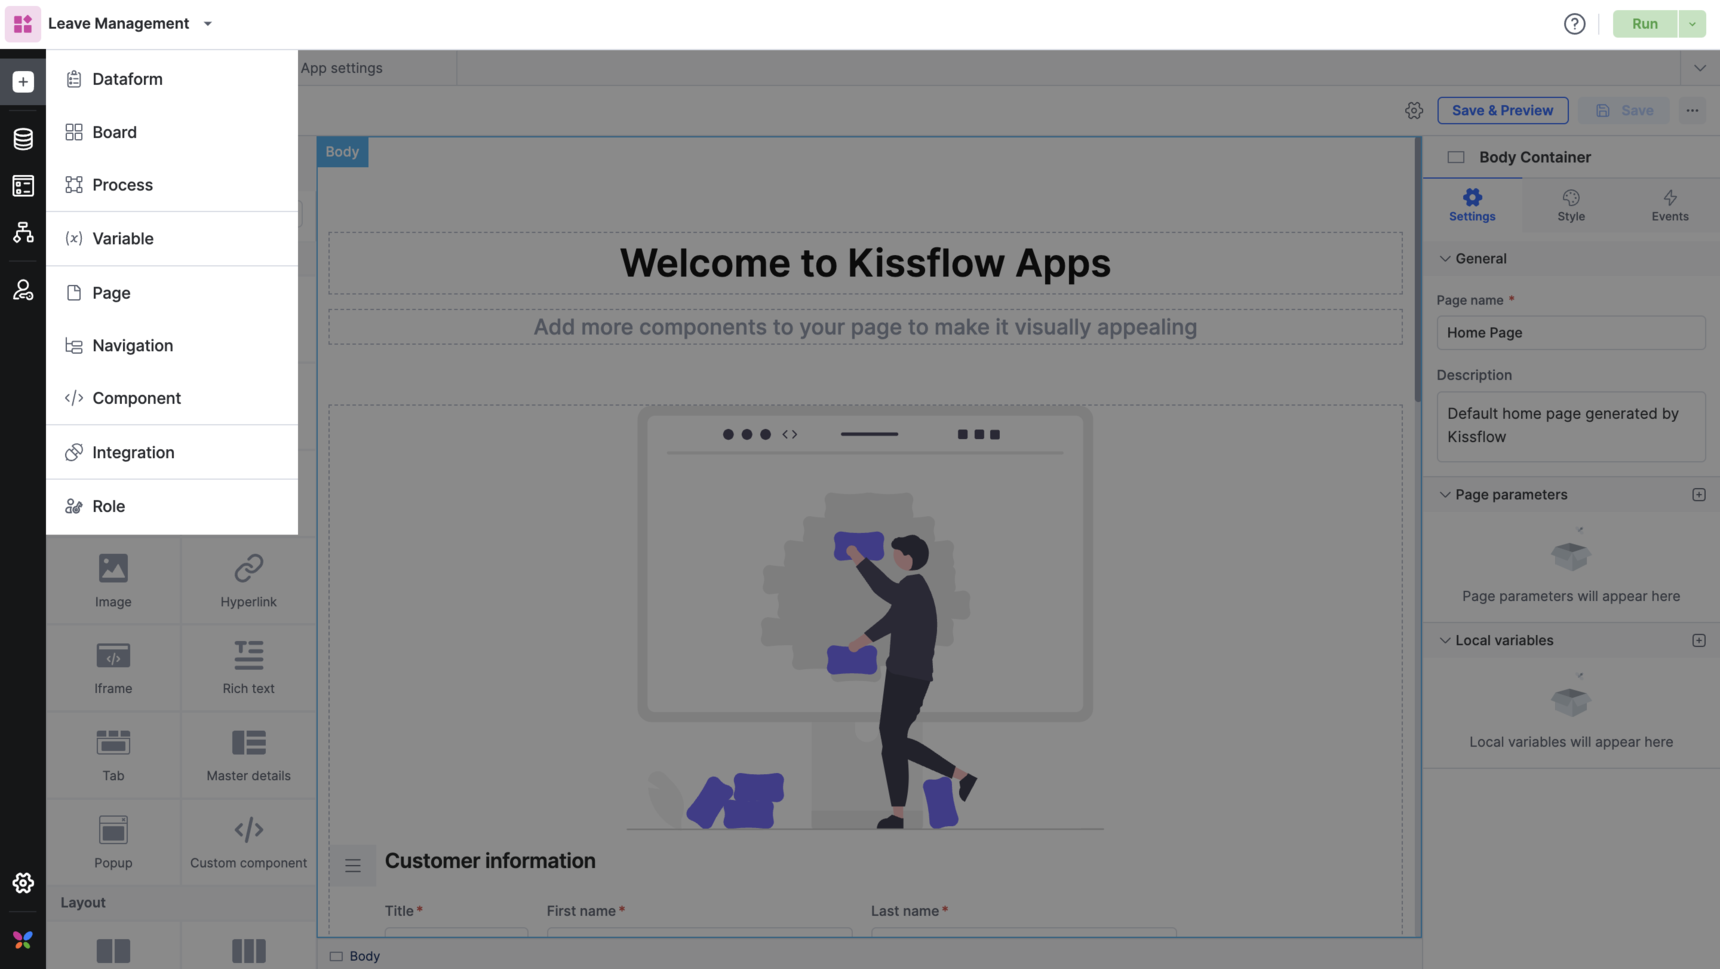Viewport: 1720px width, 969px height.
Task: Open page settings gear beside Save & Preview
Action: 1414,111
